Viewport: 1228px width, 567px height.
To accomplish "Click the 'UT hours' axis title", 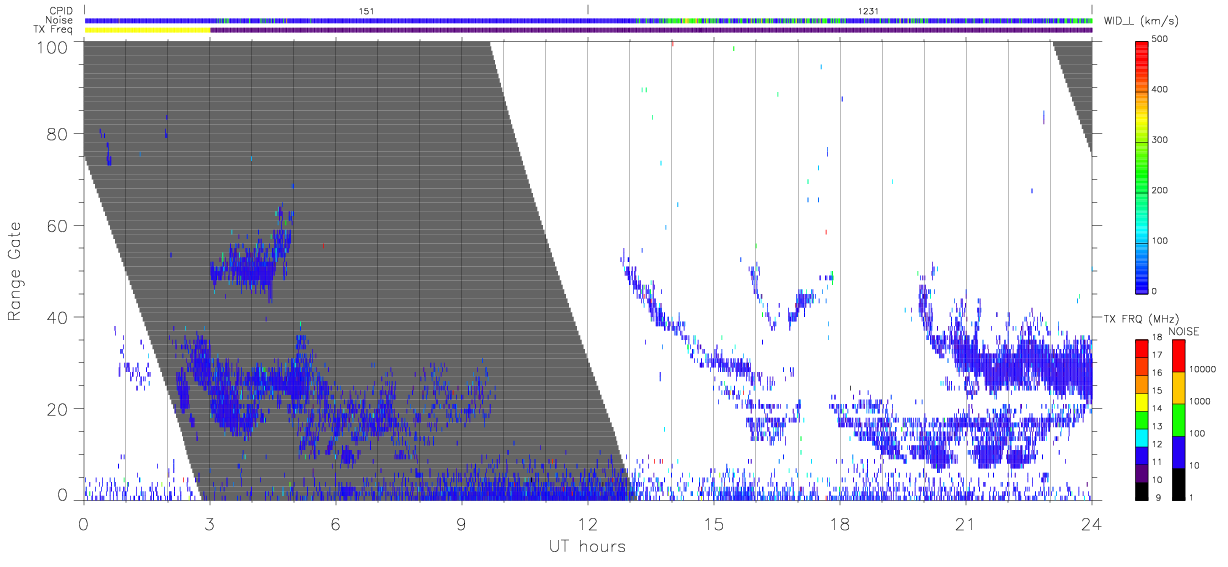I will click(587, 547).
